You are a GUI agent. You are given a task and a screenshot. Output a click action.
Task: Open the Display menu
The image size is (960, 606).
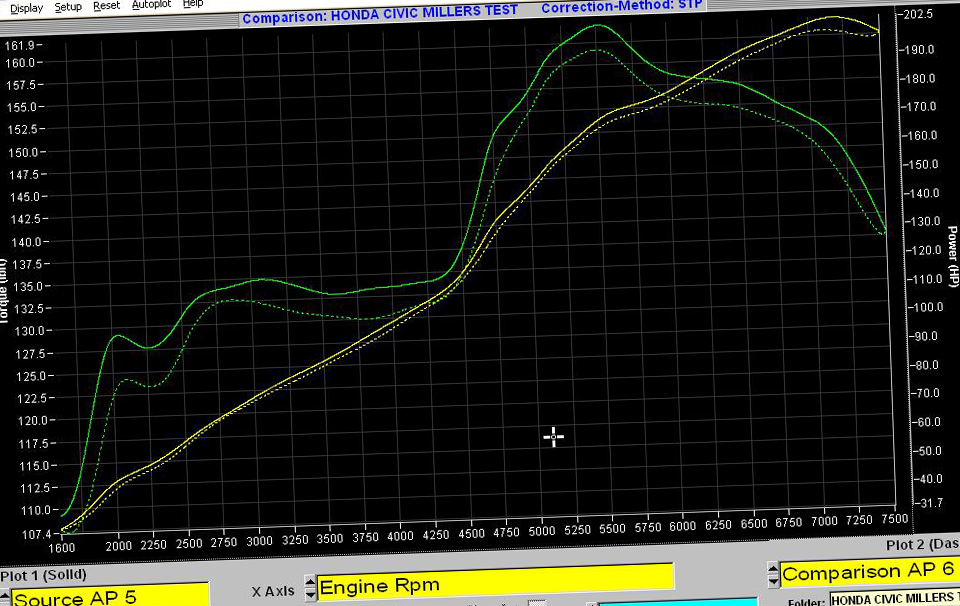point(26,9)
